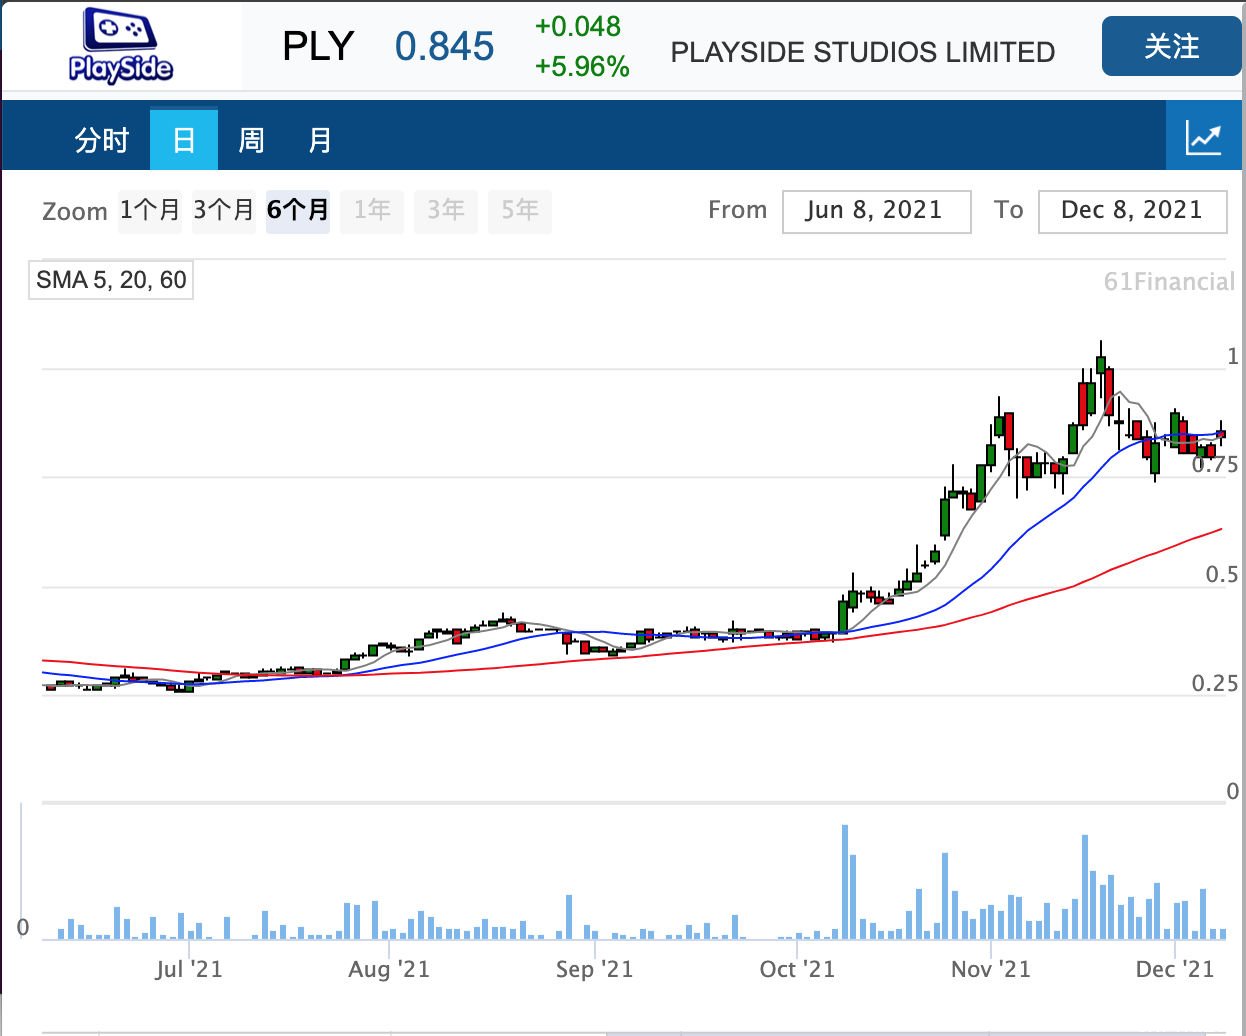Click the Zoom label text

(75, 212)
